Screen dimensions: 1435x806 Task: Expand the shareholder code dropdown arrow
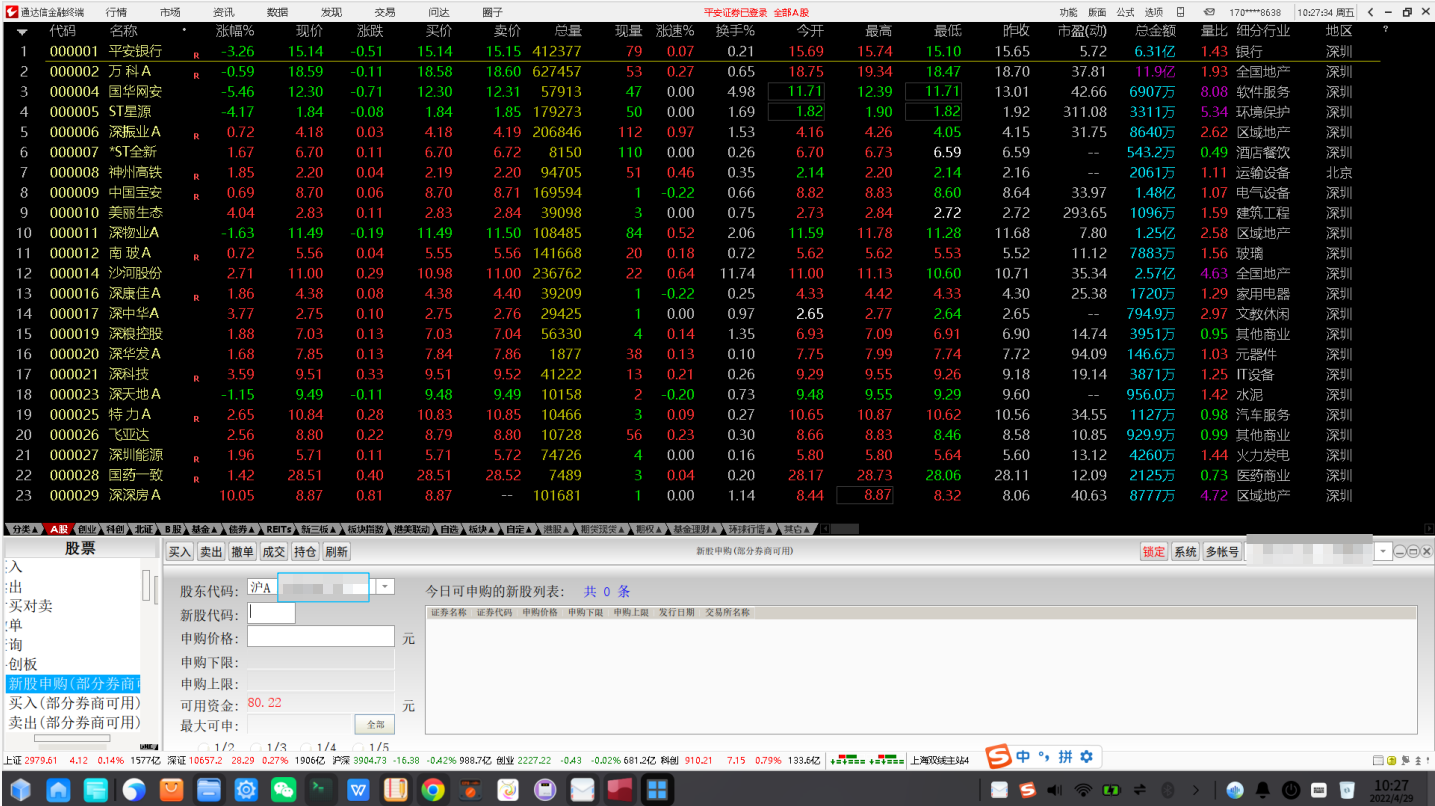[385, 587]
